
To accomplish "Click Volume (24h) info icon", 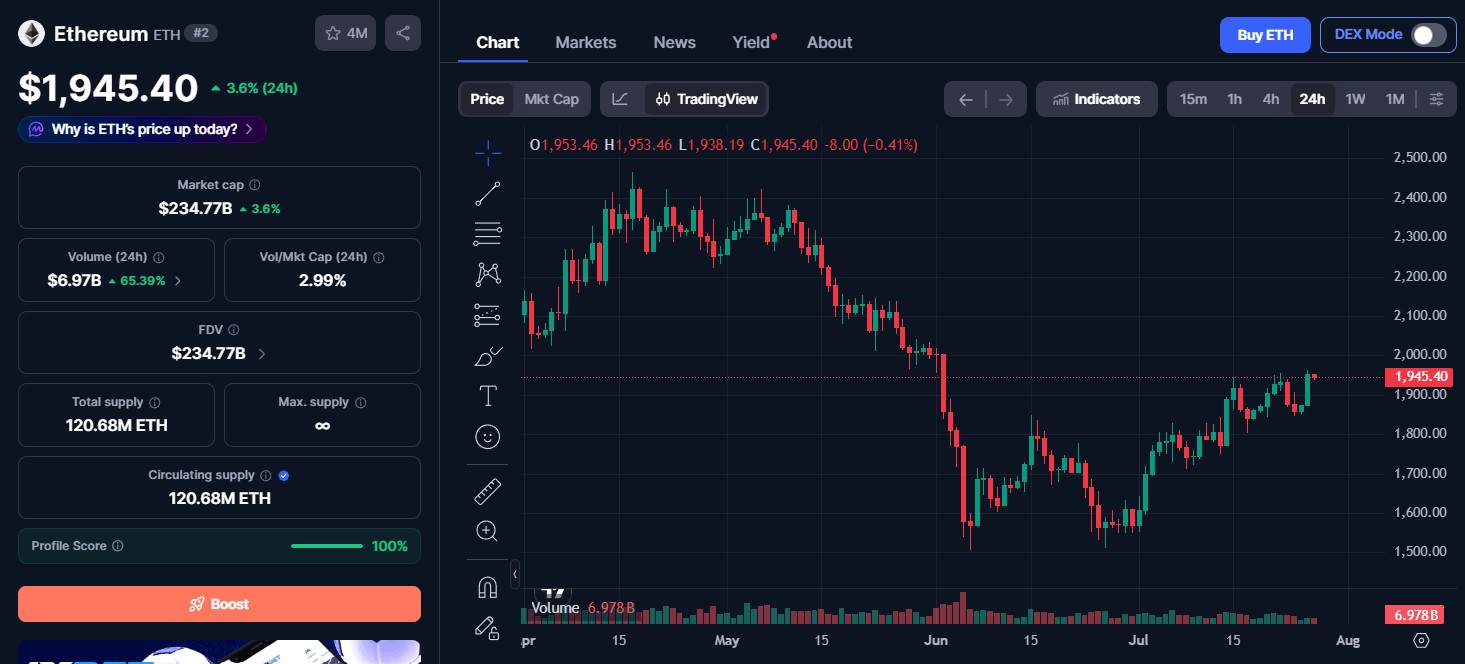I will [x=159, y=257].
